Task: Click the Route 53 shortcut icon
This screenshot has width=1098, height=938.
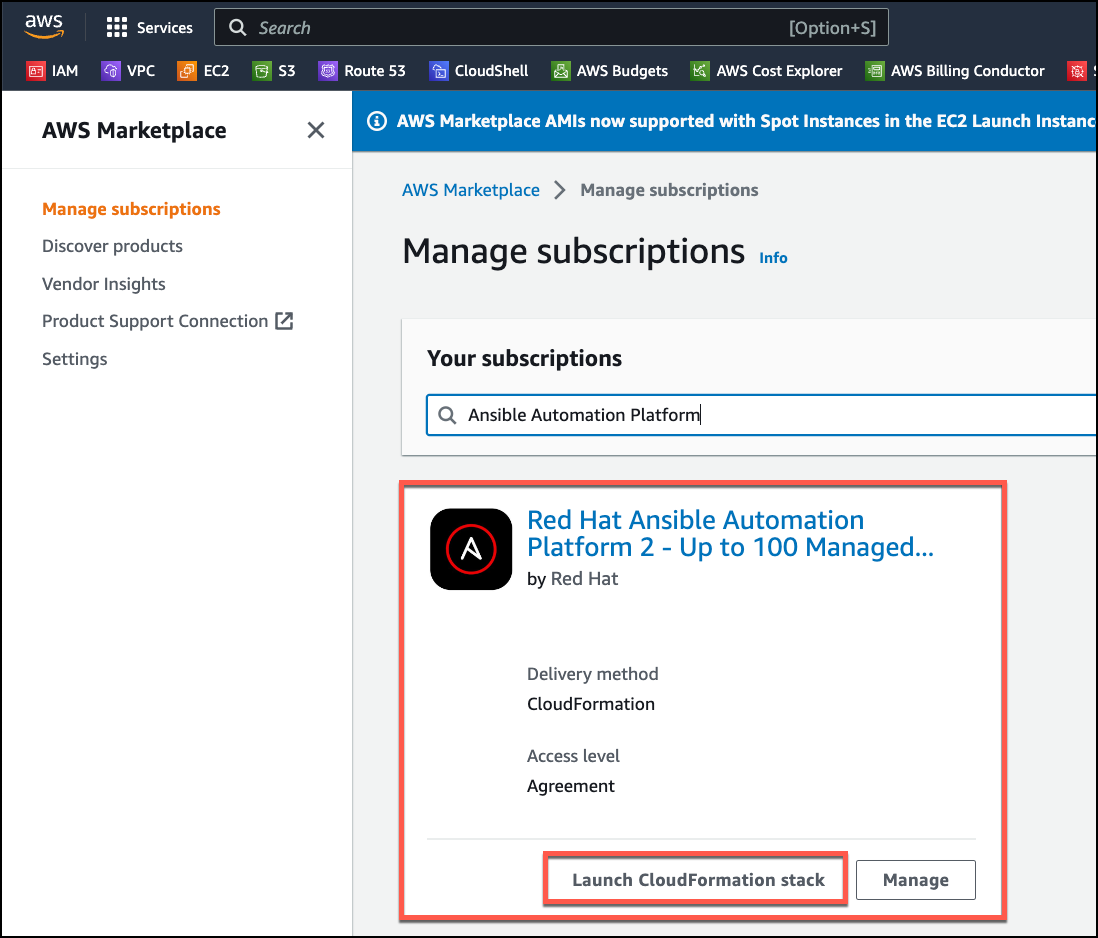Action: pyautogui.click(x=328, y=71)
